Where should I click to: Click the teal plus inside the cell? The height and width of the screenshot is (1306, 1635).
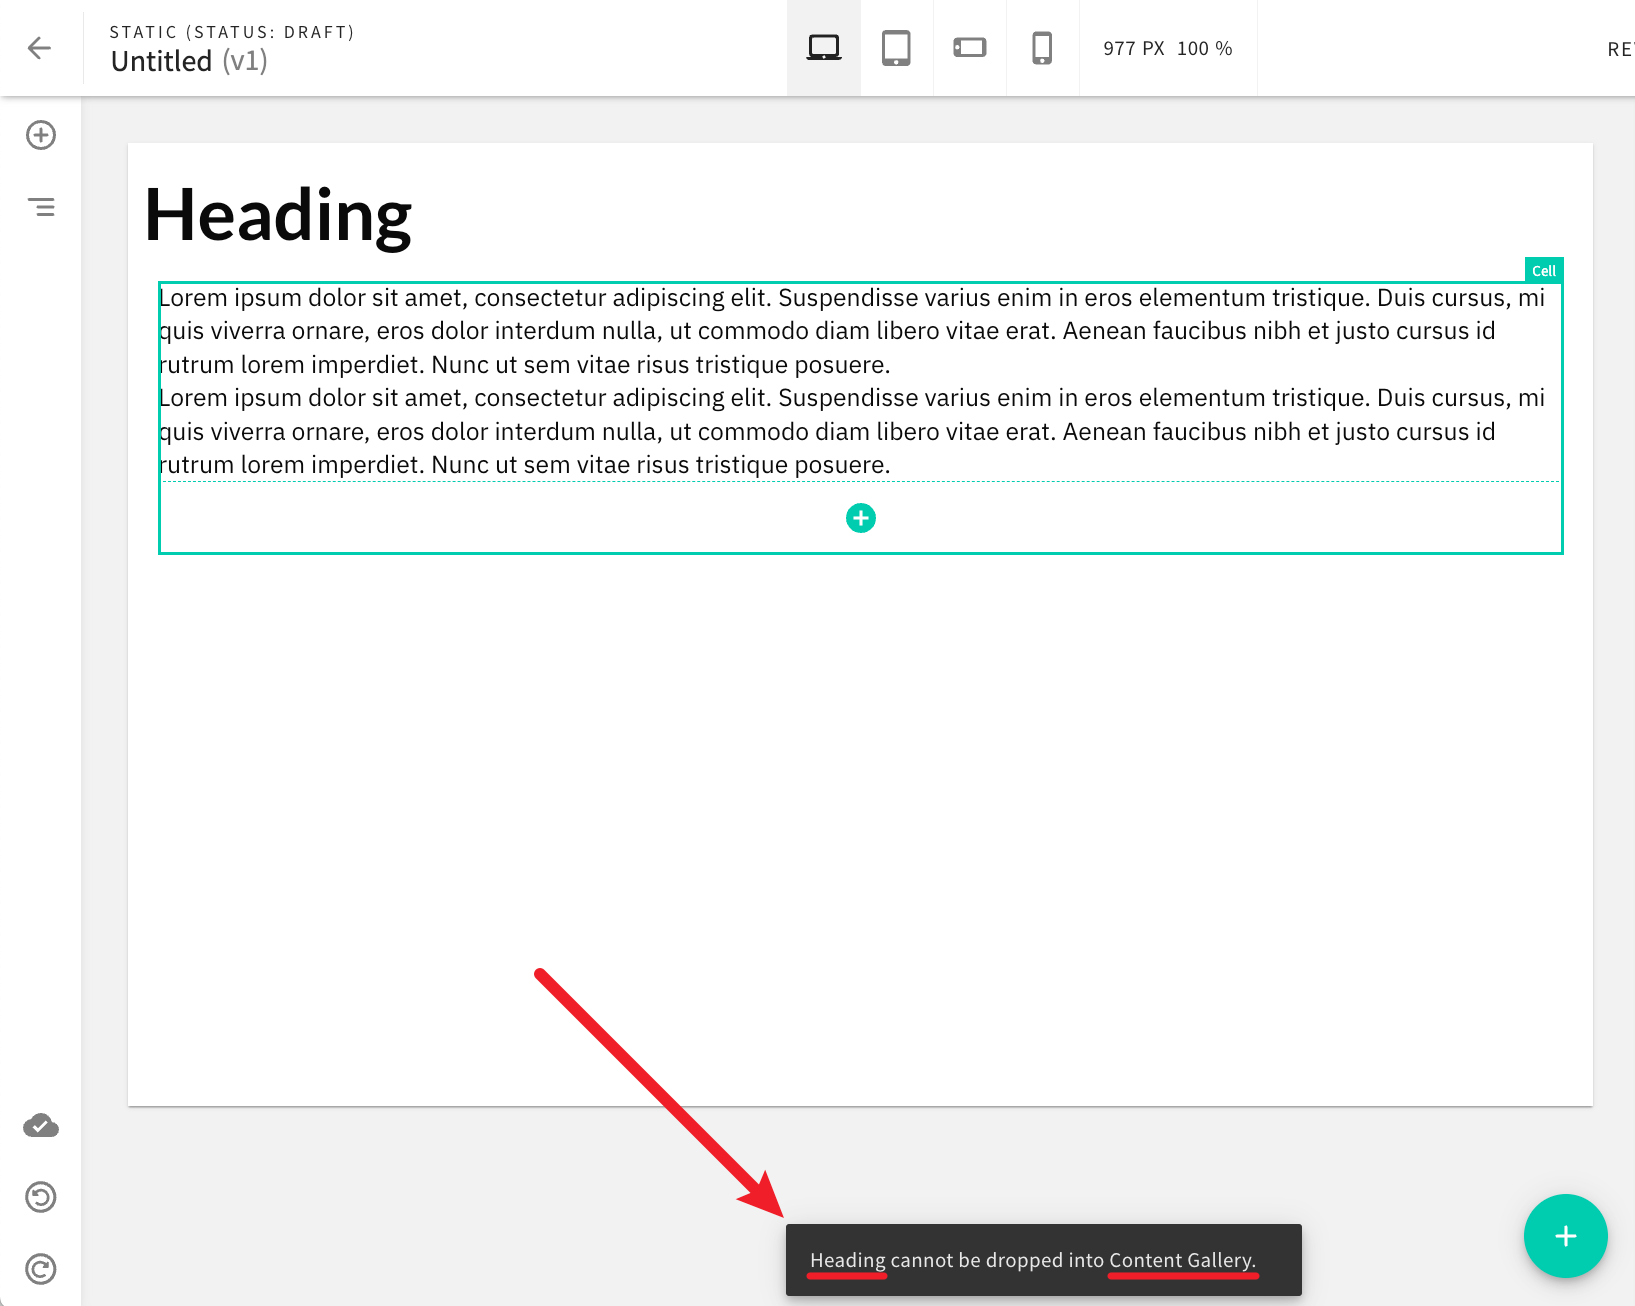tap(860, 518)
